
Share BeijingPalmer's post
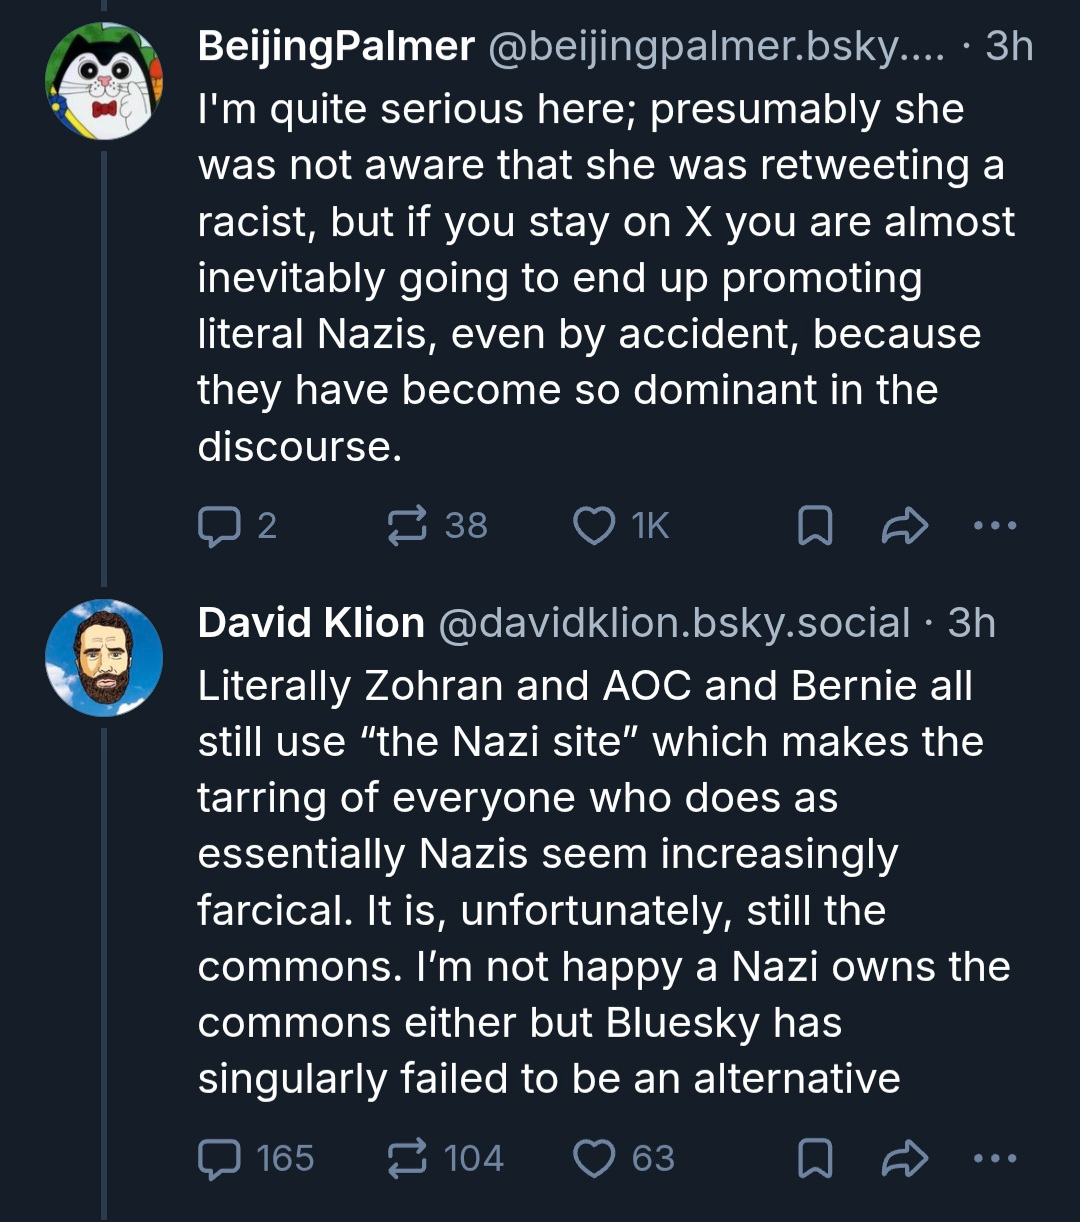click(x=905, y=525)
